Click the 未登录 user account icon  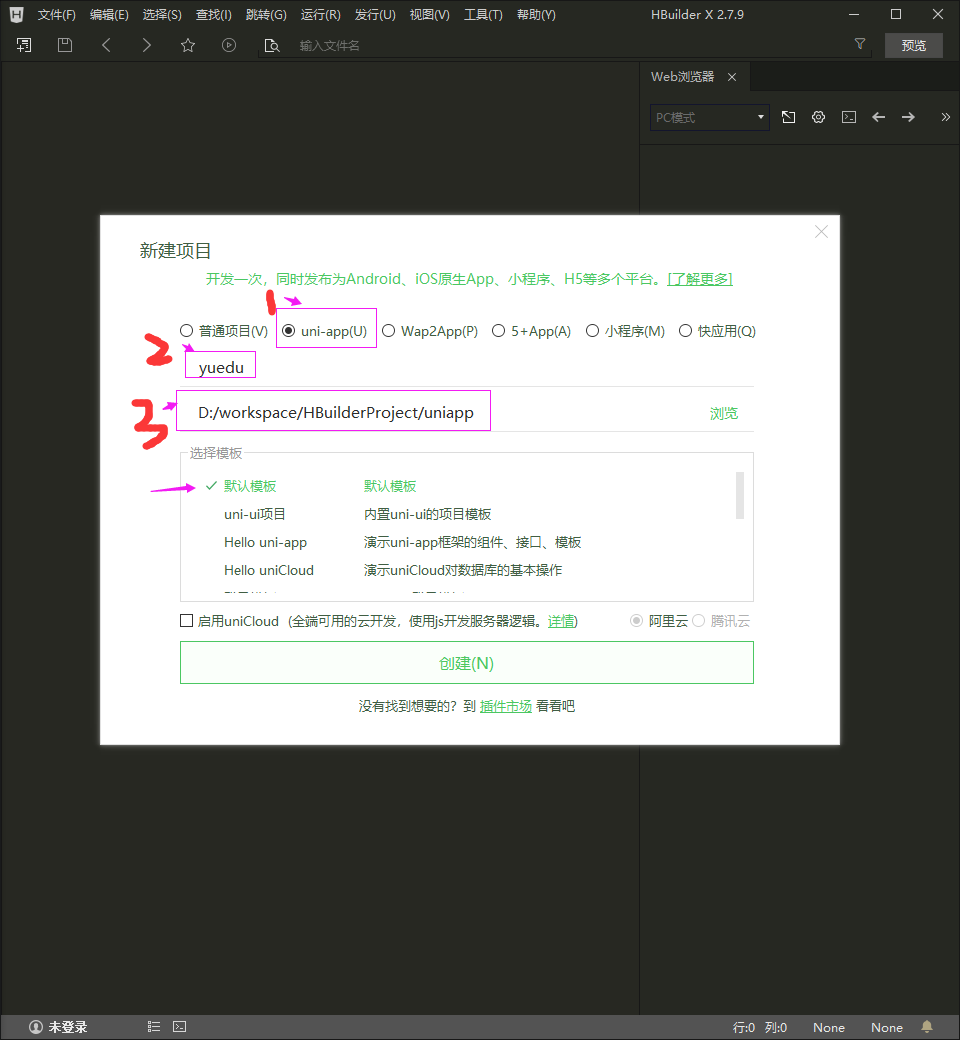pos(36,1027)
